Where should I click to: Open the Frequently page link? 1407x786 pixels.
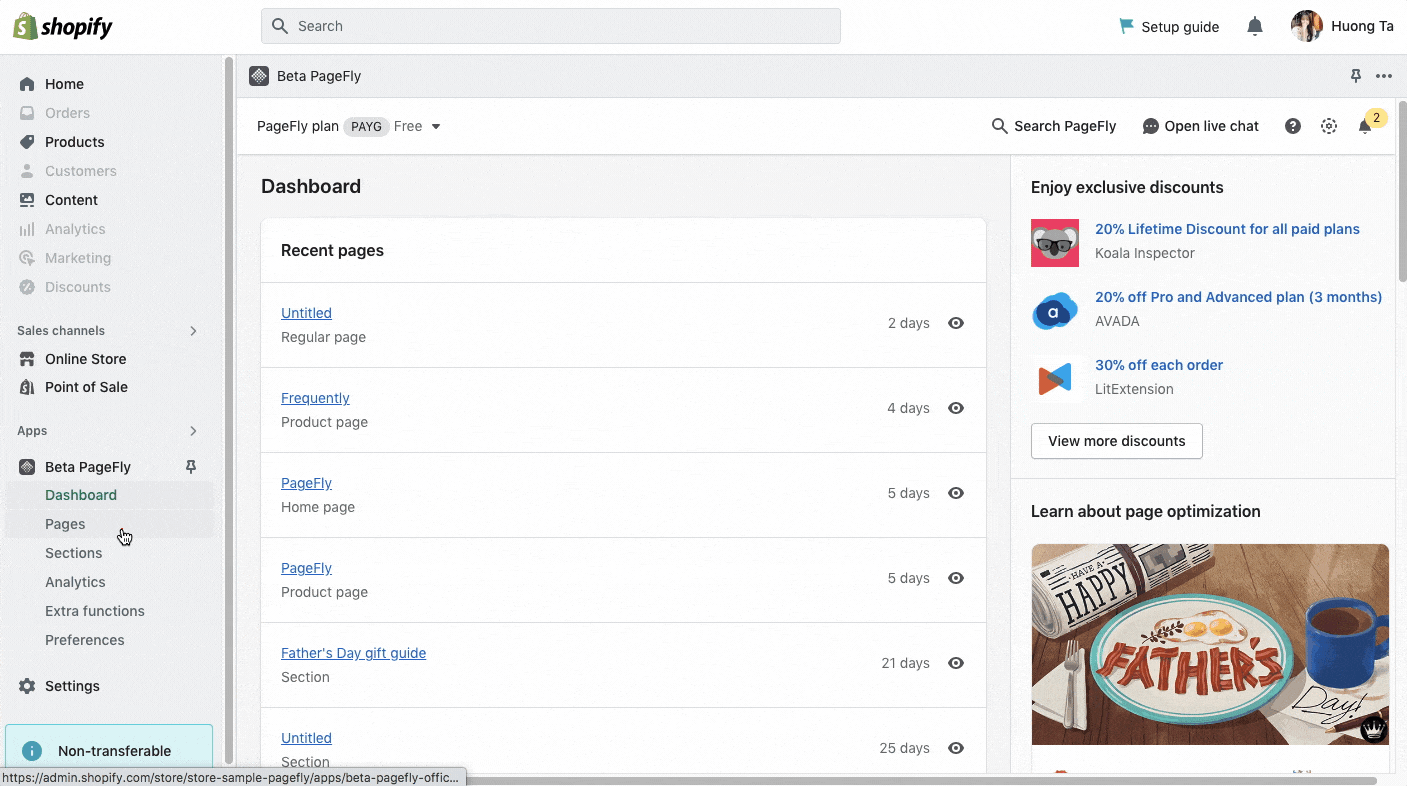(x=315, y=398)
